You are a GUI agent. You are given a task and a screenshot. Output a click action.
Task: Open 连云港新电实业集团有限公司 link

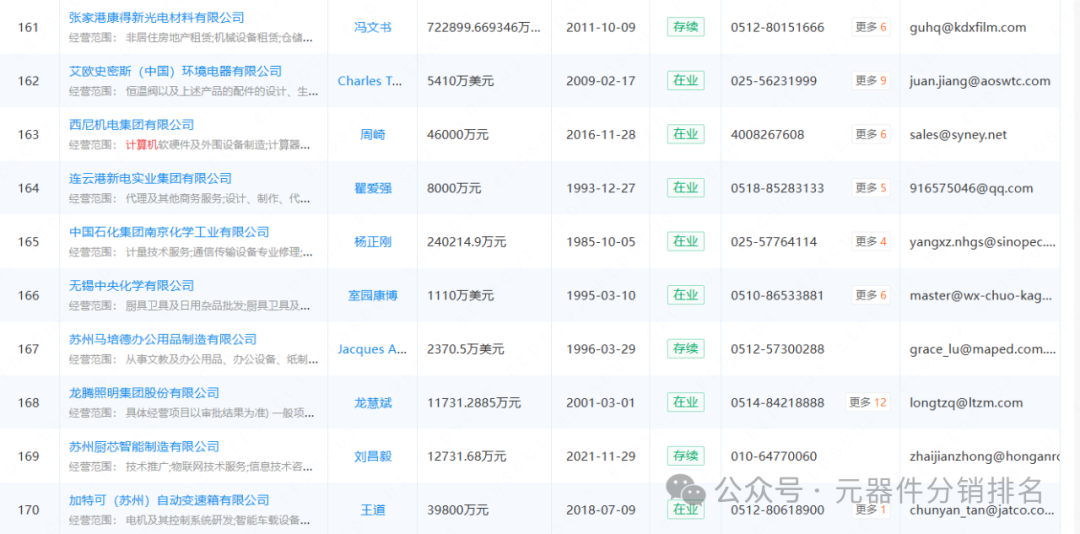(150, 179)
